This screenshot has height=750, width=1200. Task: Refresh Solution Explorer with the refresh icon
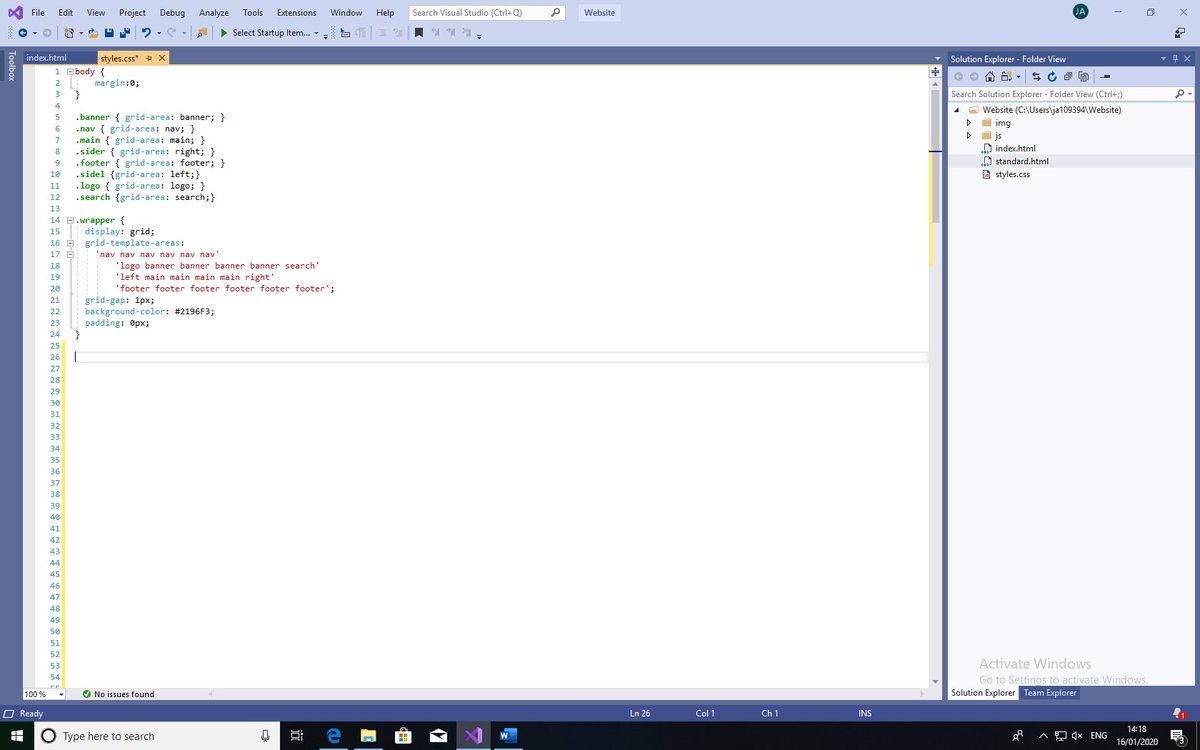tap(1052, 77)
